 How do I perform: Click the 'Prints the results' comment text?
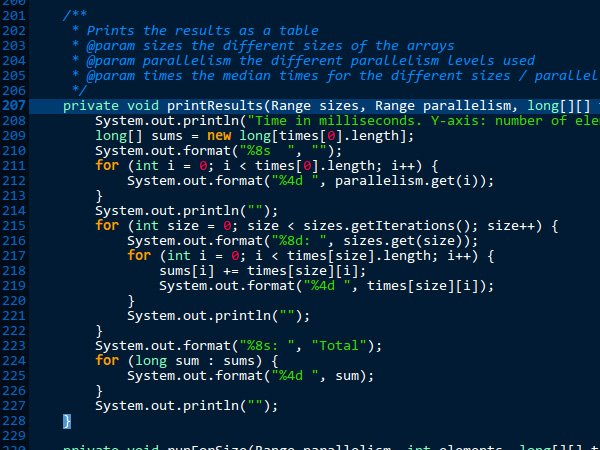159,31
